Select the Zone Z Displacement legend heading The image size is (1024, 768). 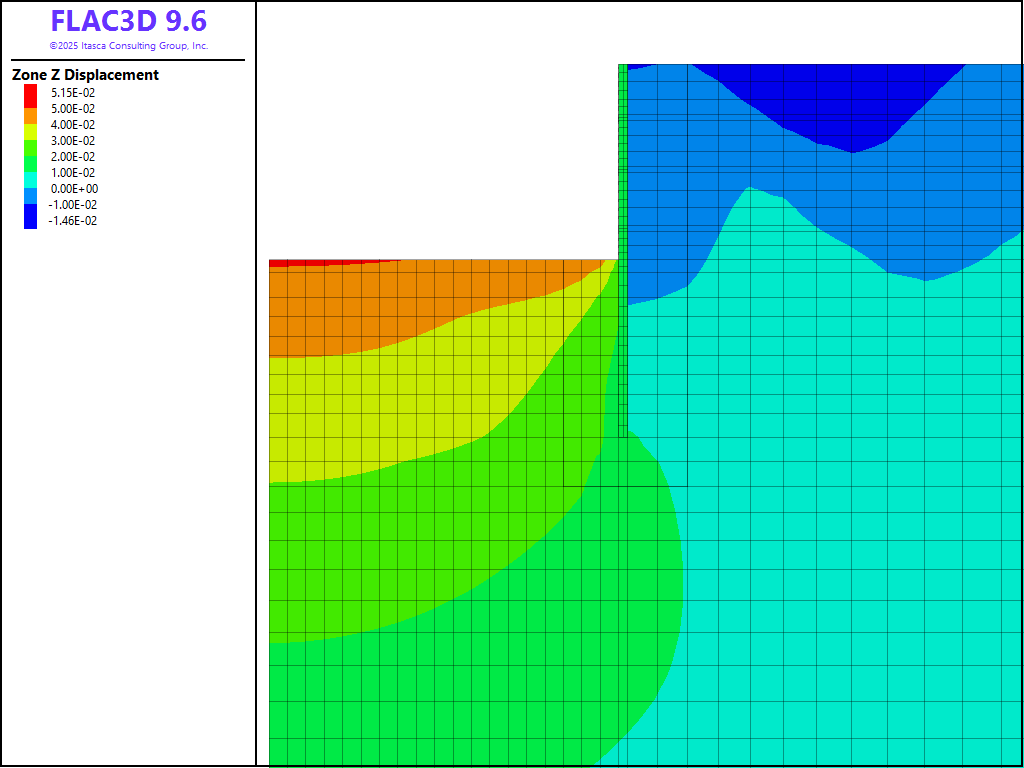(x=85, y=75)
